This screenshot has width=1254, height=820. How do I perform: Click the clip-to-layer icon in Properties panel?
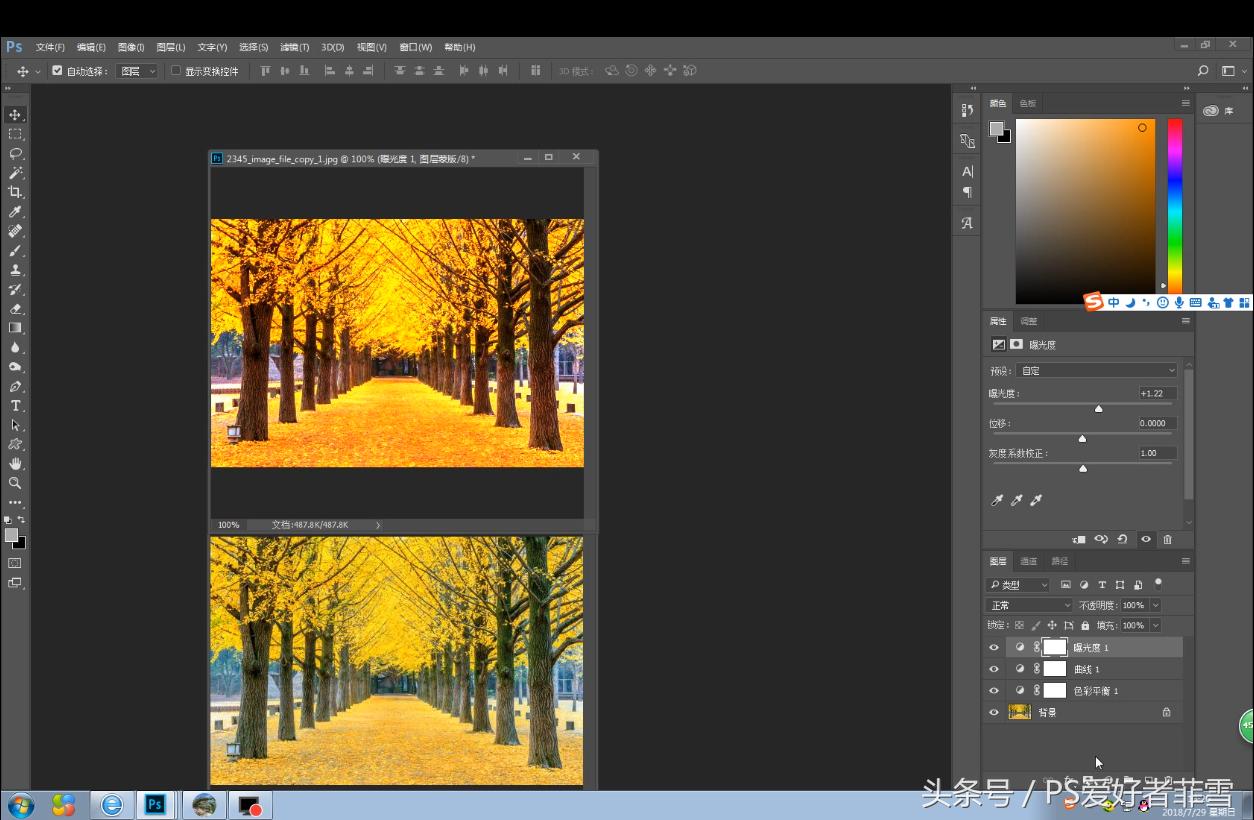(1079, 539)
